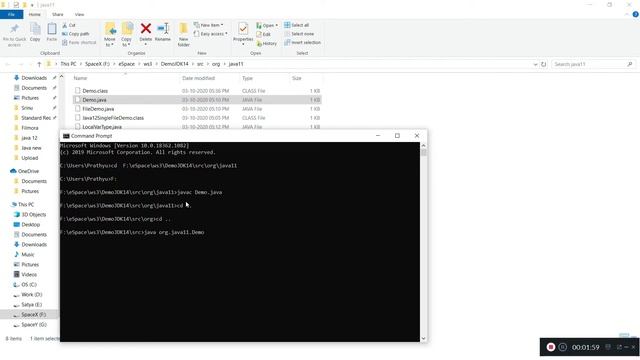The height and width of the screenshot is (360, 640).
Task: Click Command Prompt vertical scrollbar
Action: [x=423, y=242]
